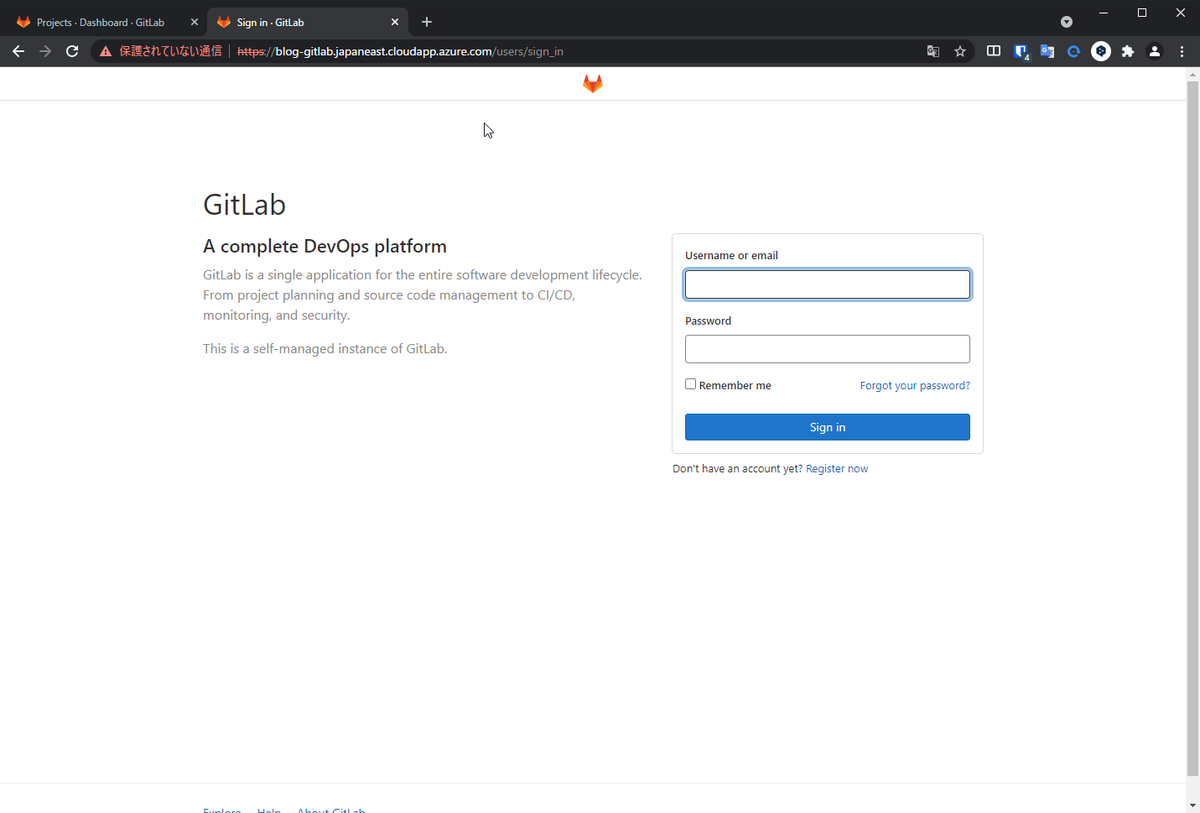Open the Chrome profile avatar icon

coord(1155,51)
